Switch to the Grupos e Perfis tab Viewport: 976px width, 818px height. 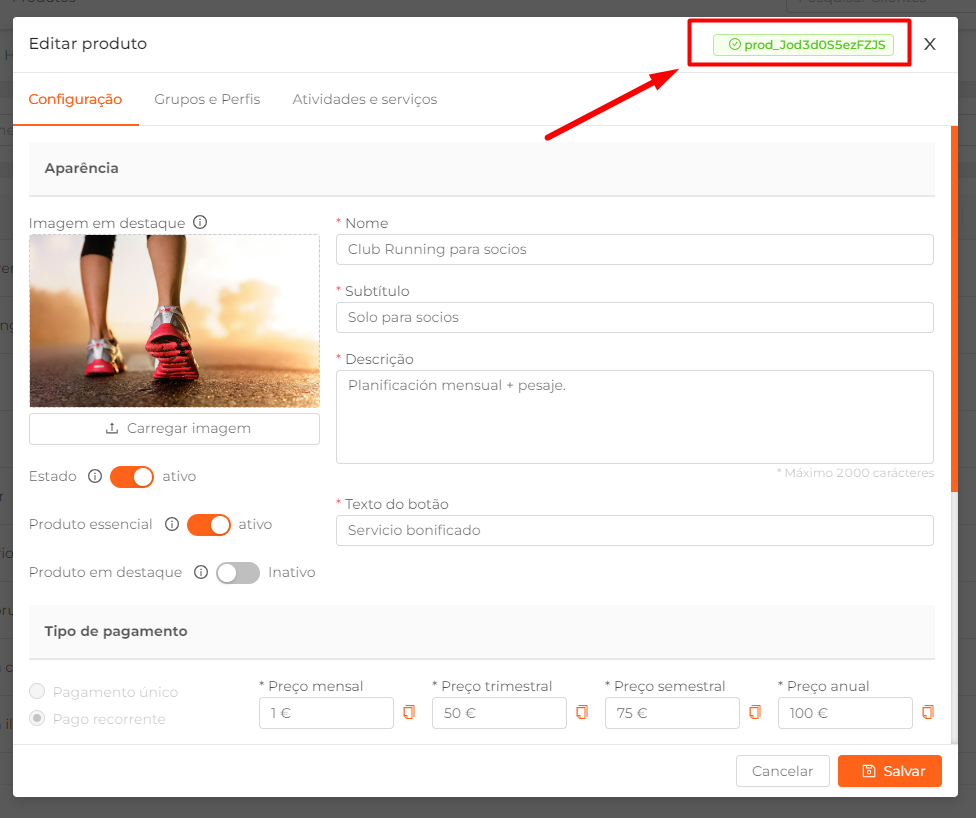coord(207,99)
